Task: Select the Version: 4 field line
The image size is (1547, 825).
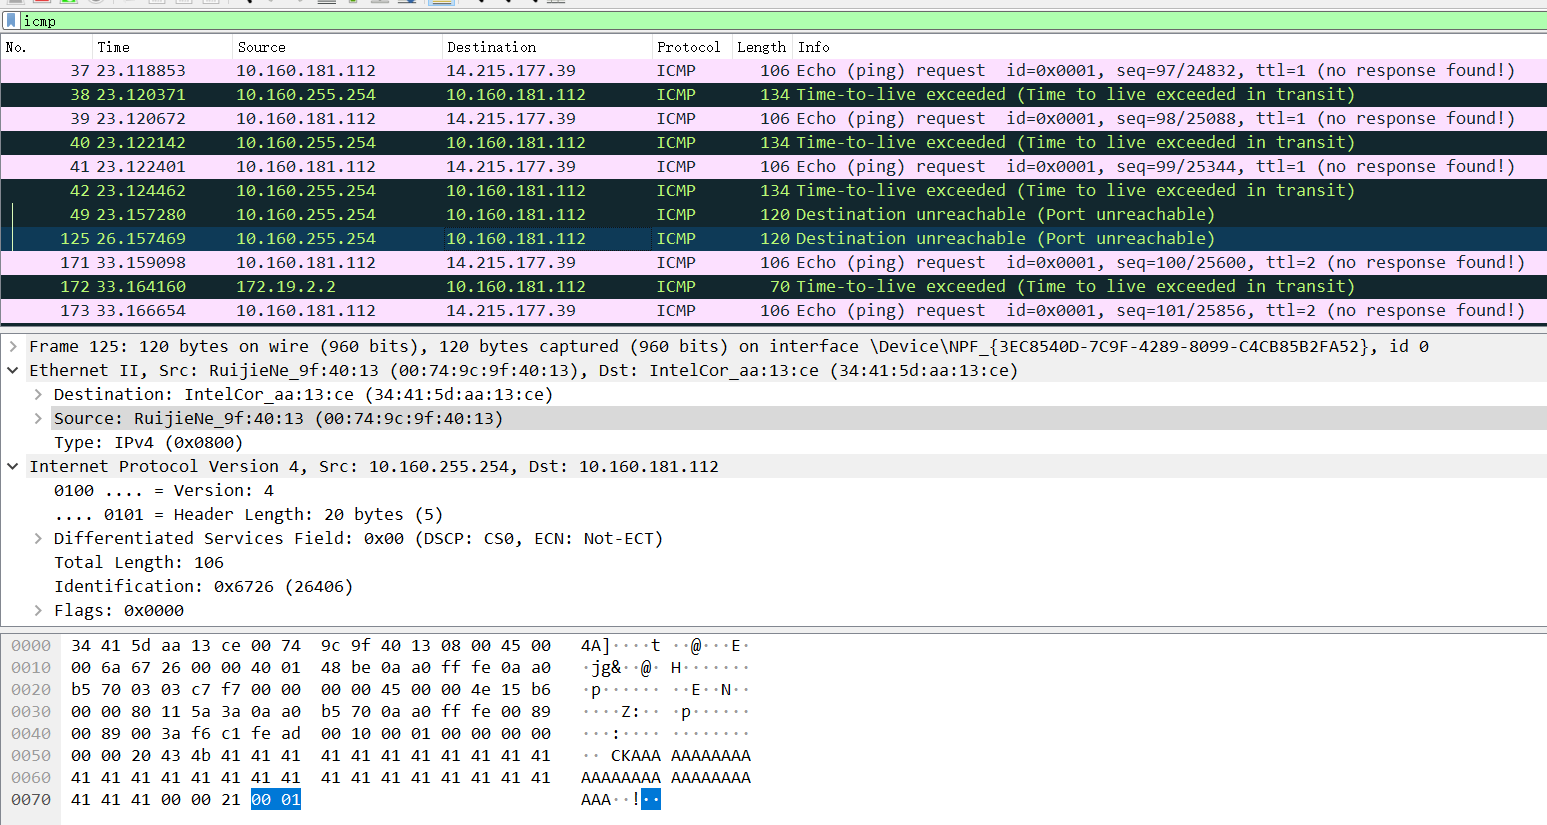Action: point(163,490)
